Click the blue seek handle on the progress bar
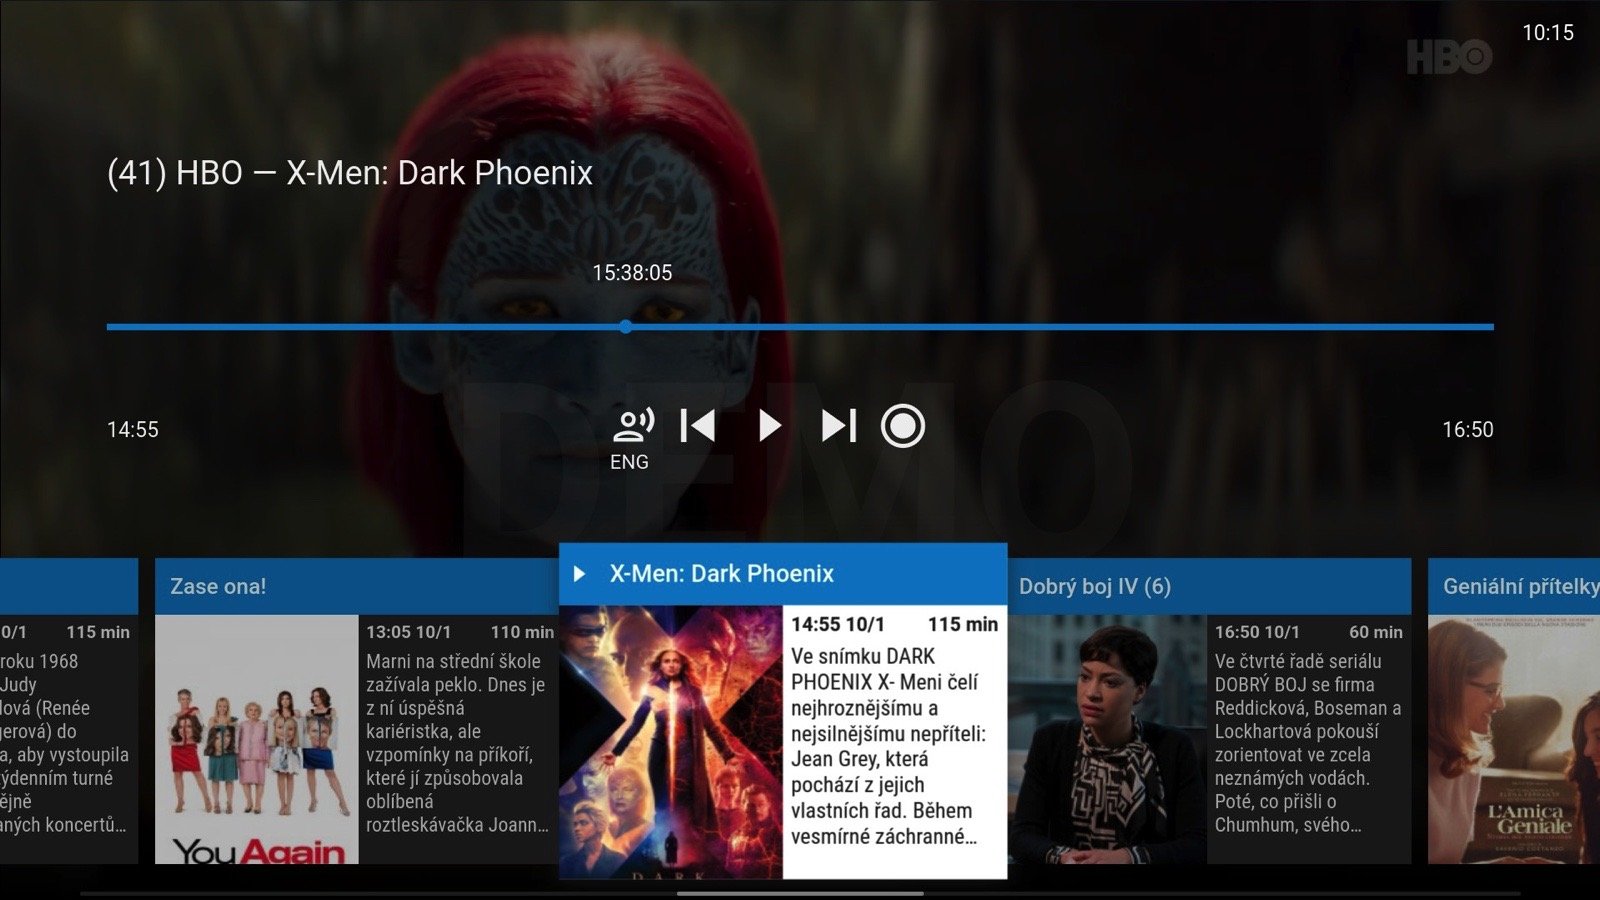This screenshot has width=1600, height=900. (625, 327)
